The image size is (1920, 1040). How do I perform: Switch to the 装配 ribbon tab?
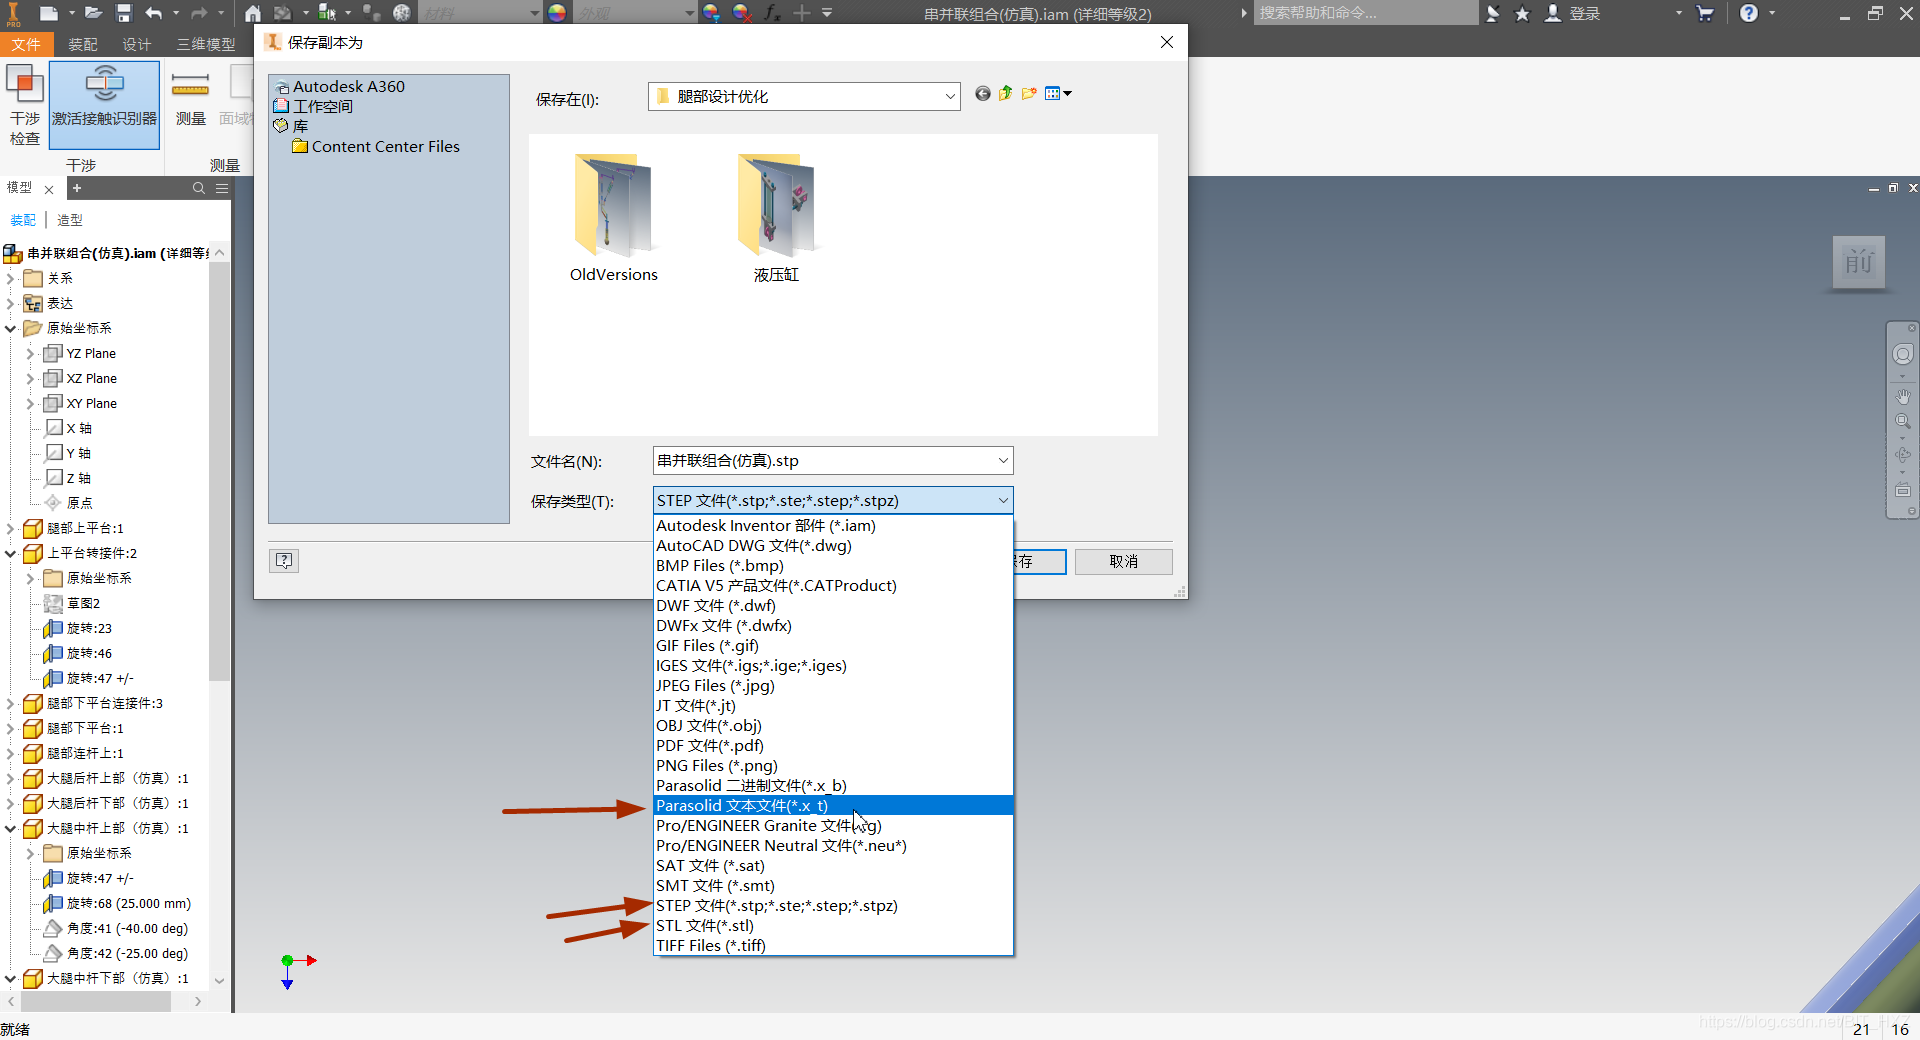(82, 44)
